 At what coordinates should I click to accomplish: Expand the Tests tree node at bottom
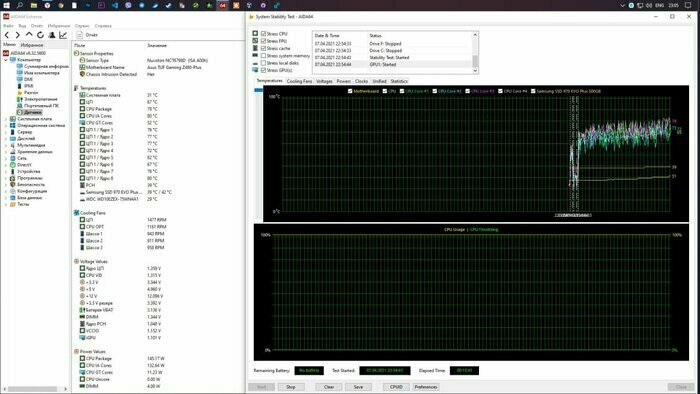(6, 204)
